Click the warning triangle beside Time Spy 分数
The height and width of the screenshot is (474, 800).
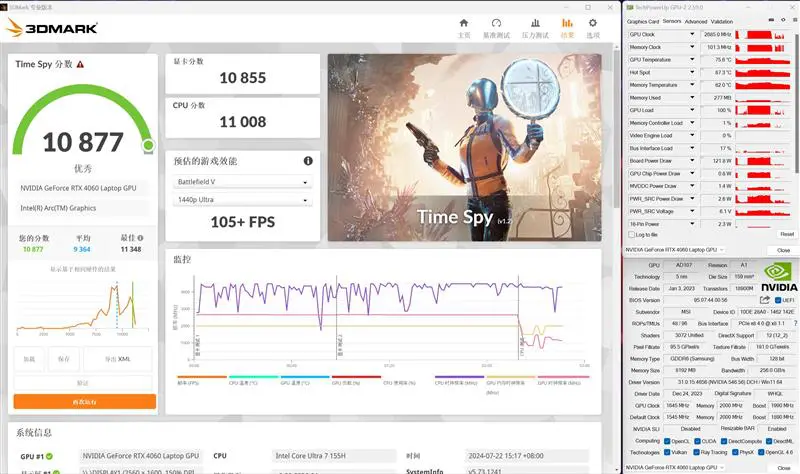(x=80, y=64)
